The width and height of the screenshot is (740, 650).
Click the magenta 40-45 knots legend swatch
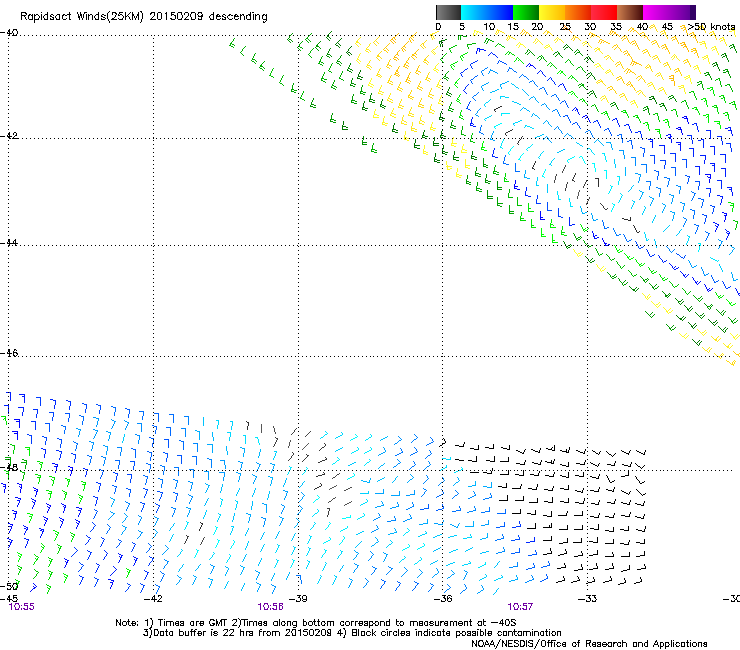pos(656,12)
